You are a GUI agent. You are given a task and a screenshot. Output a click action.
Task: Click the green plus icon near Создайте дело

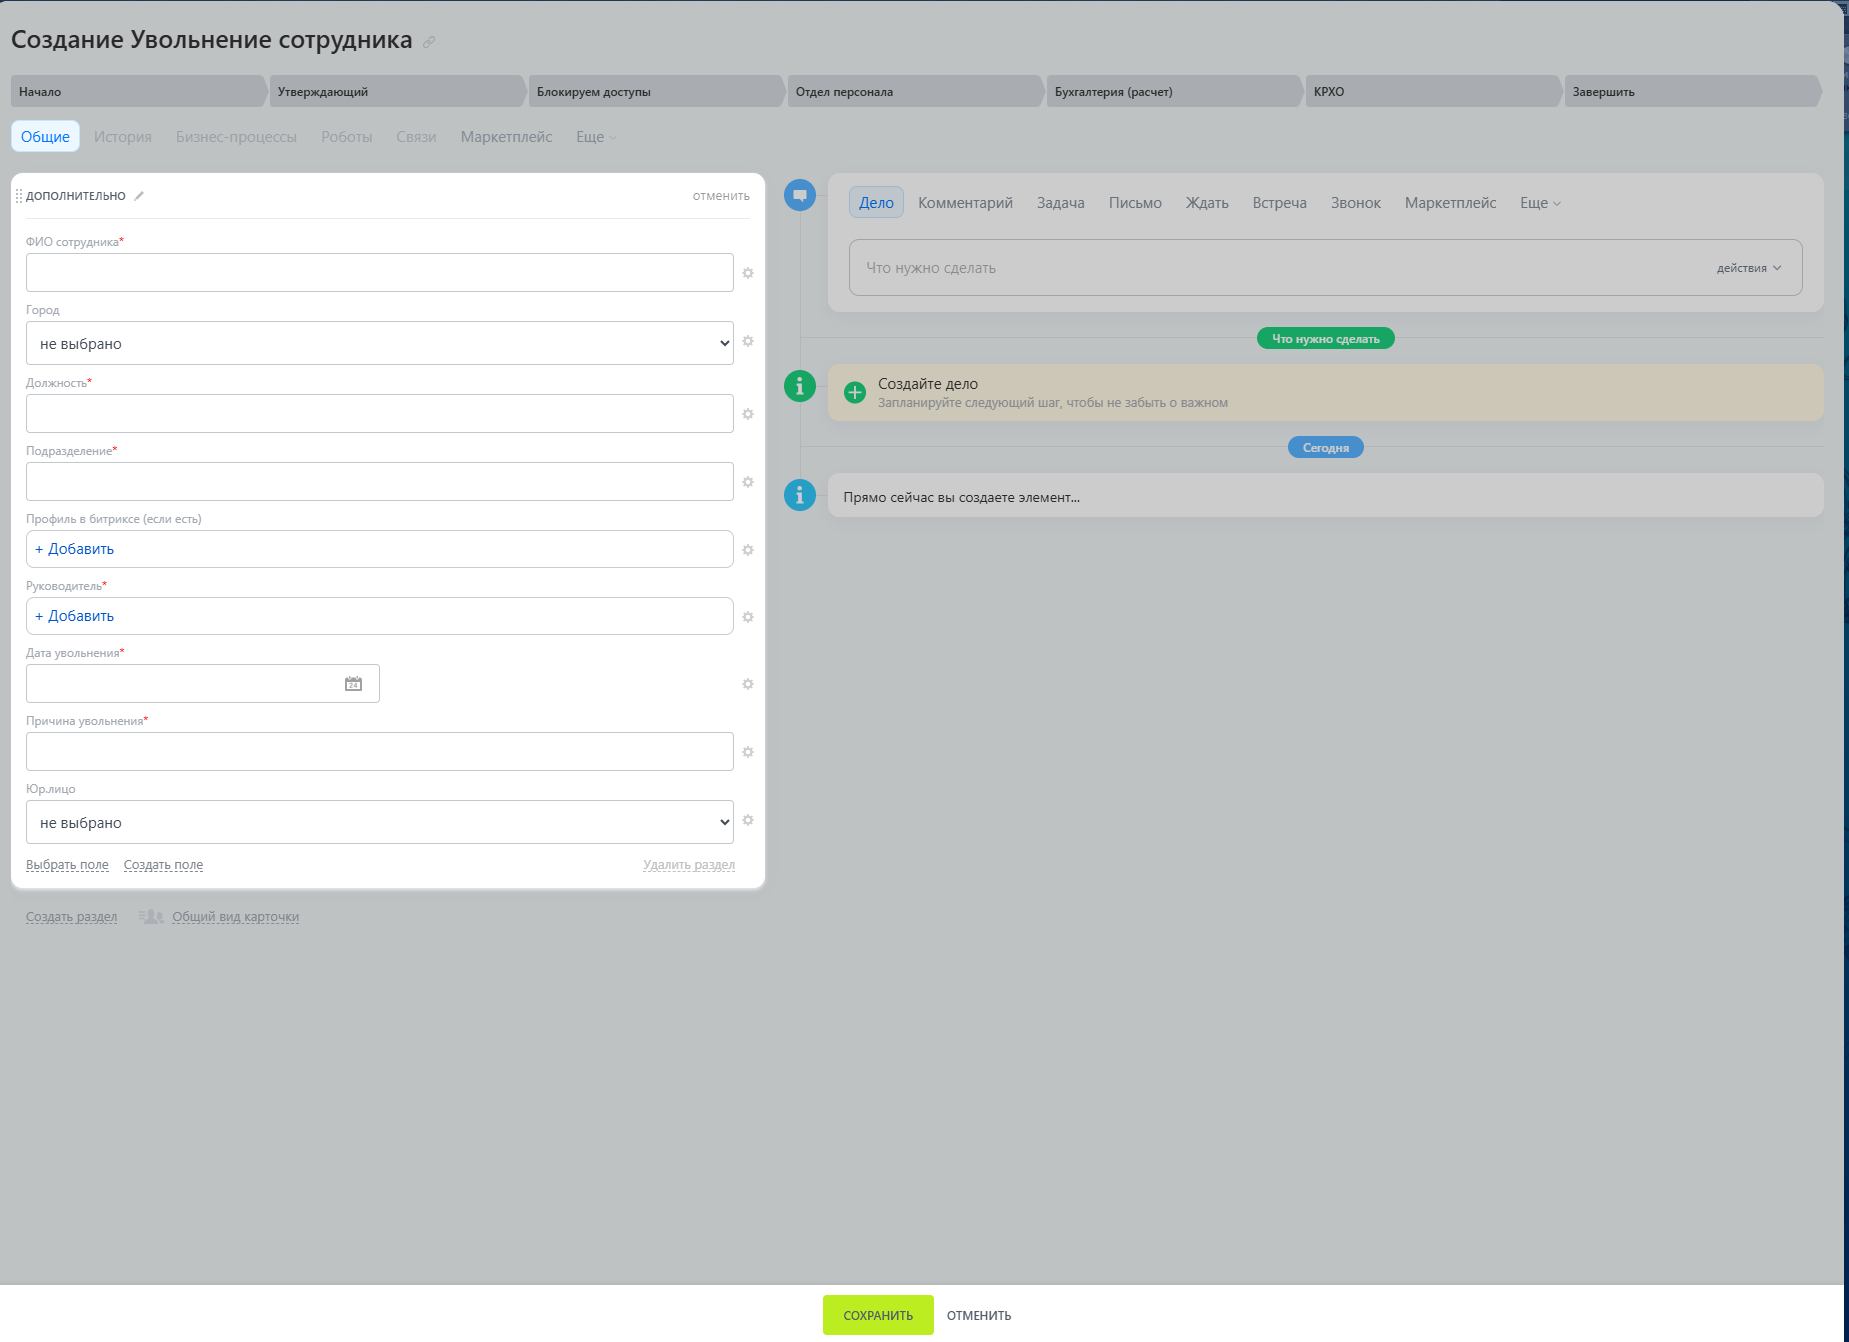(855, 392)
